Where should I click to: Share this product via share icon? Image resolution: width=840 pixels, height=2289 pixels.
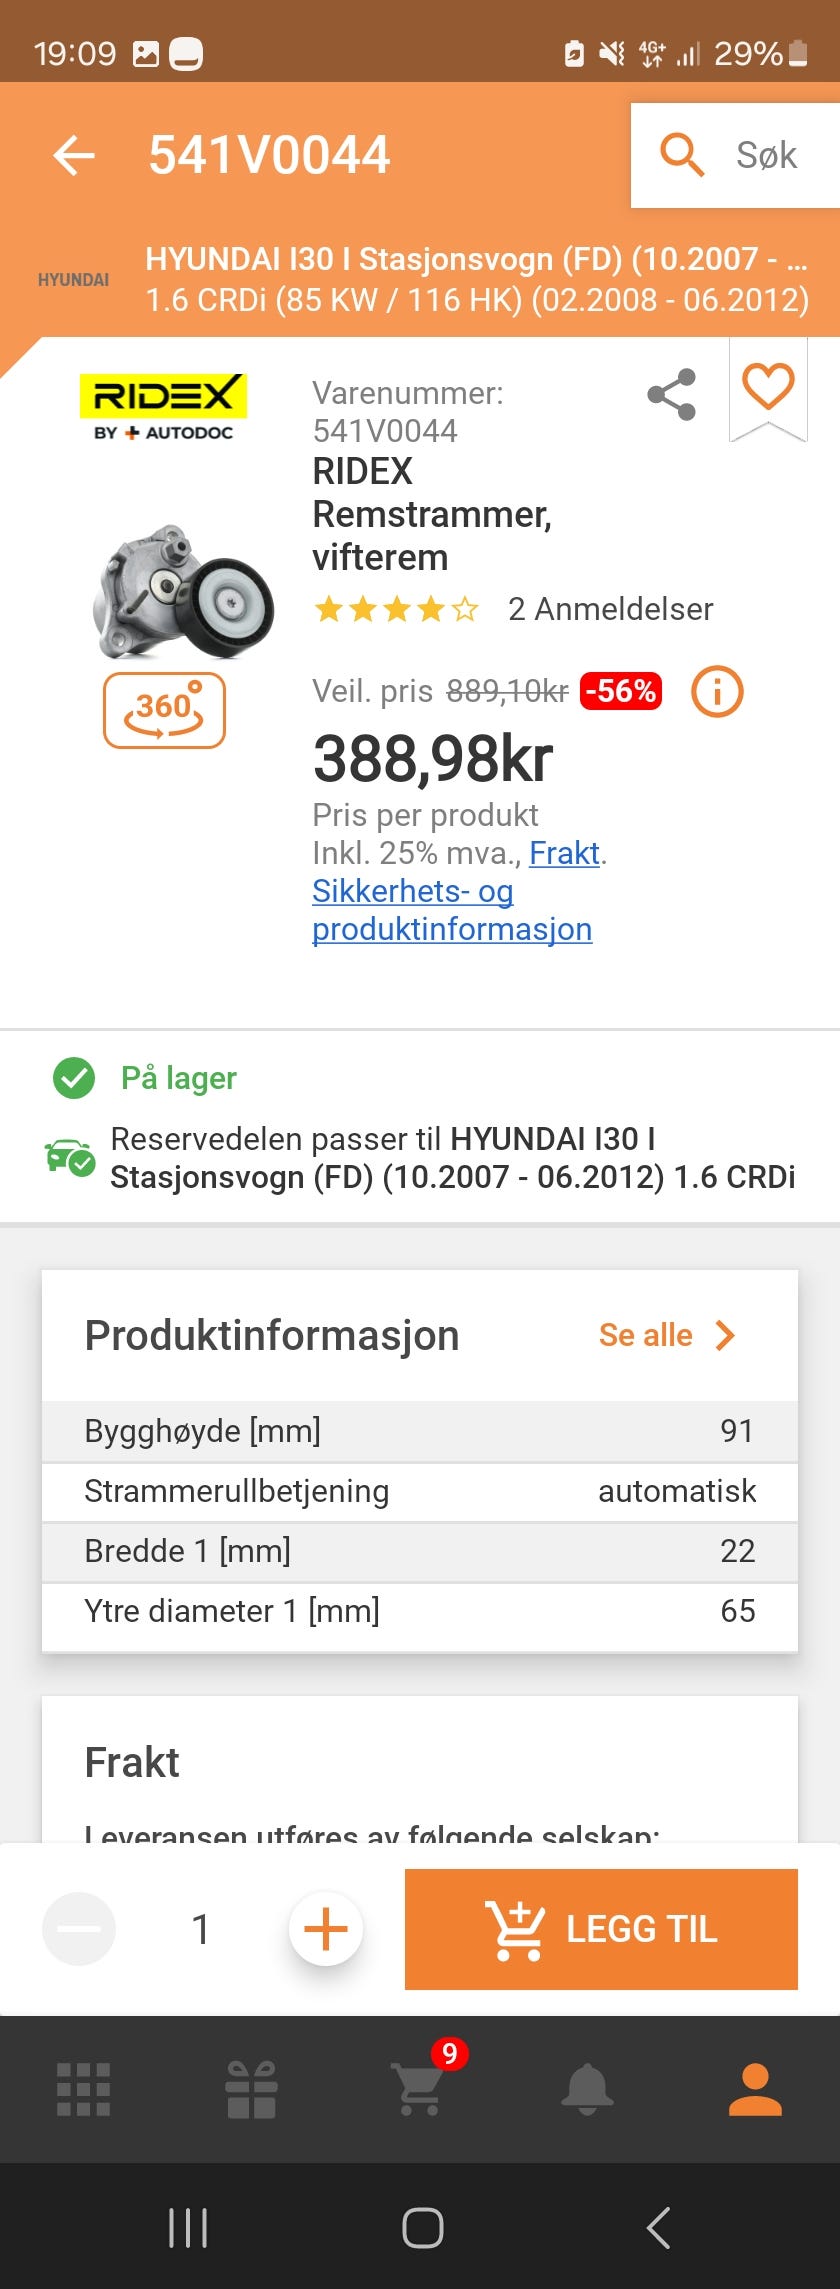672,394
